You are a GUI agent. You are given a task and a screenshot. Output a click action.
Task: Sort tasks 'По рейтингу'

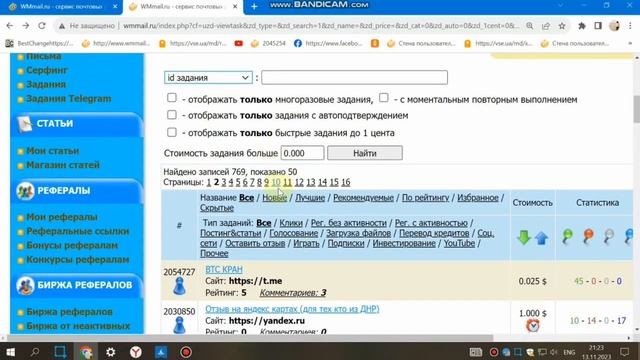coord(425,198)
